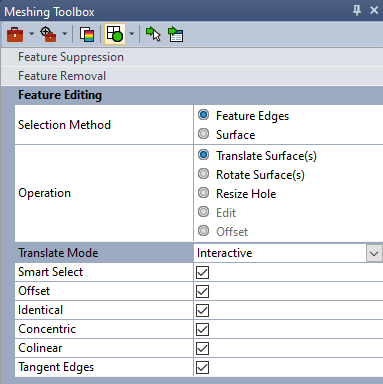The image size is (383, 384).
Task: Select Surface selection method
Action: [x=203, y=134]
